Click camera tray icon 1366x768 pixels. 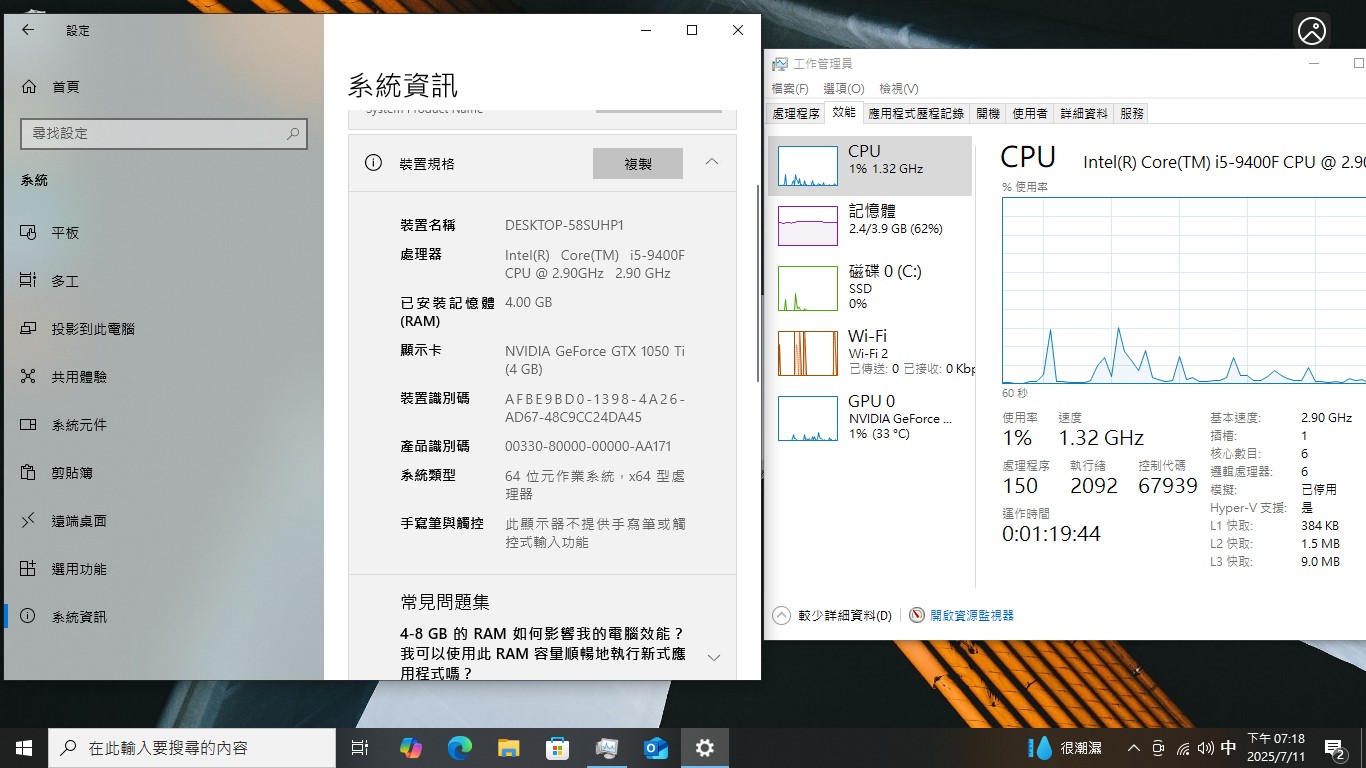[x=1158, y=748]
